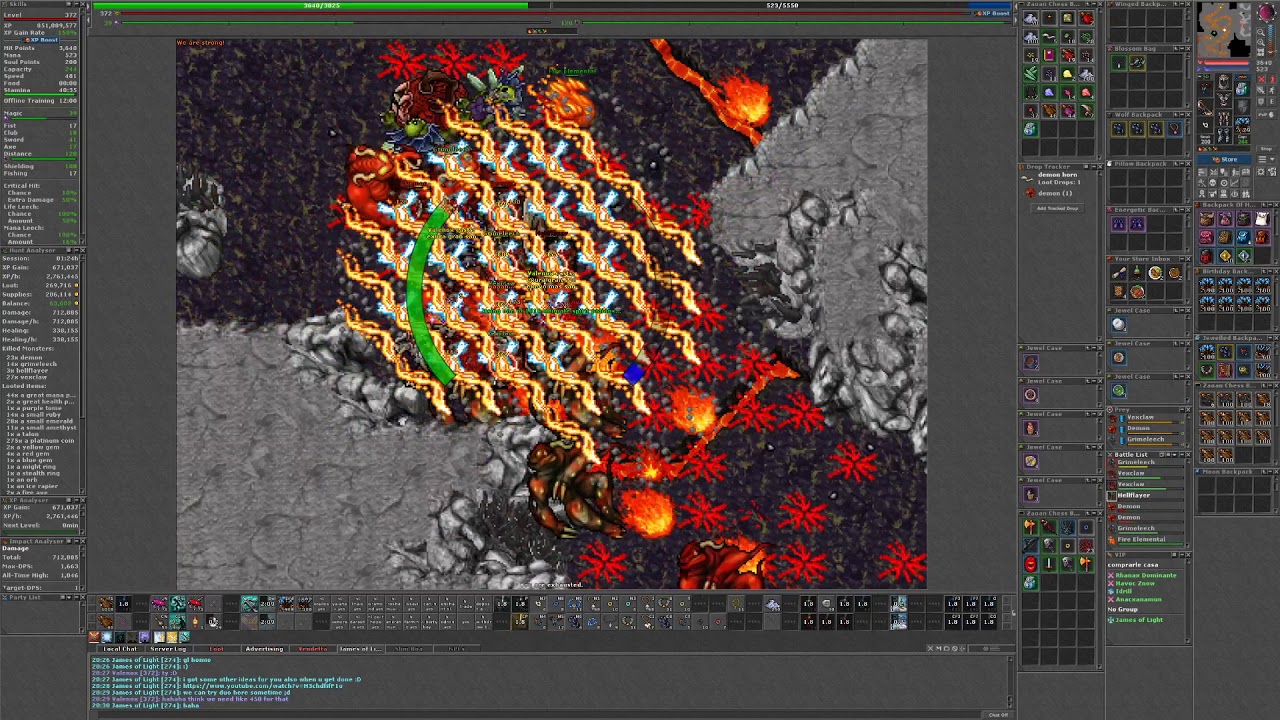Open the skull icon widget button
The height and width of the screenshot is (720, 1280).
(x=1212, y=183)
